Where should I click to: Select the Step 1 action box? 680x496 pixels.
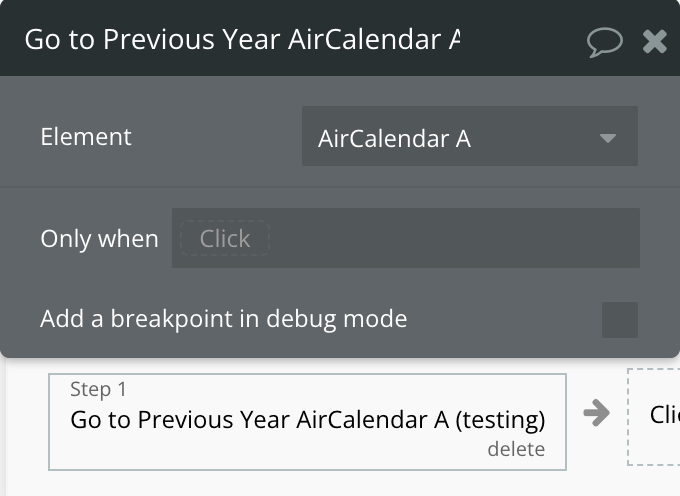click(307, 422)
